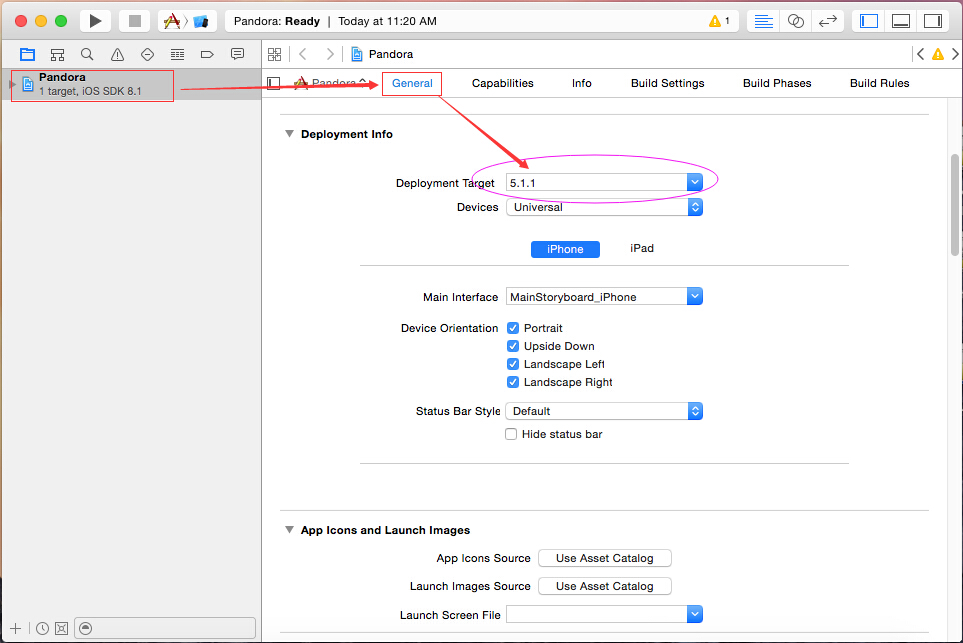Go back in editor history
The height and width of the screenshot is (643, 963).
tap(303, 54)
